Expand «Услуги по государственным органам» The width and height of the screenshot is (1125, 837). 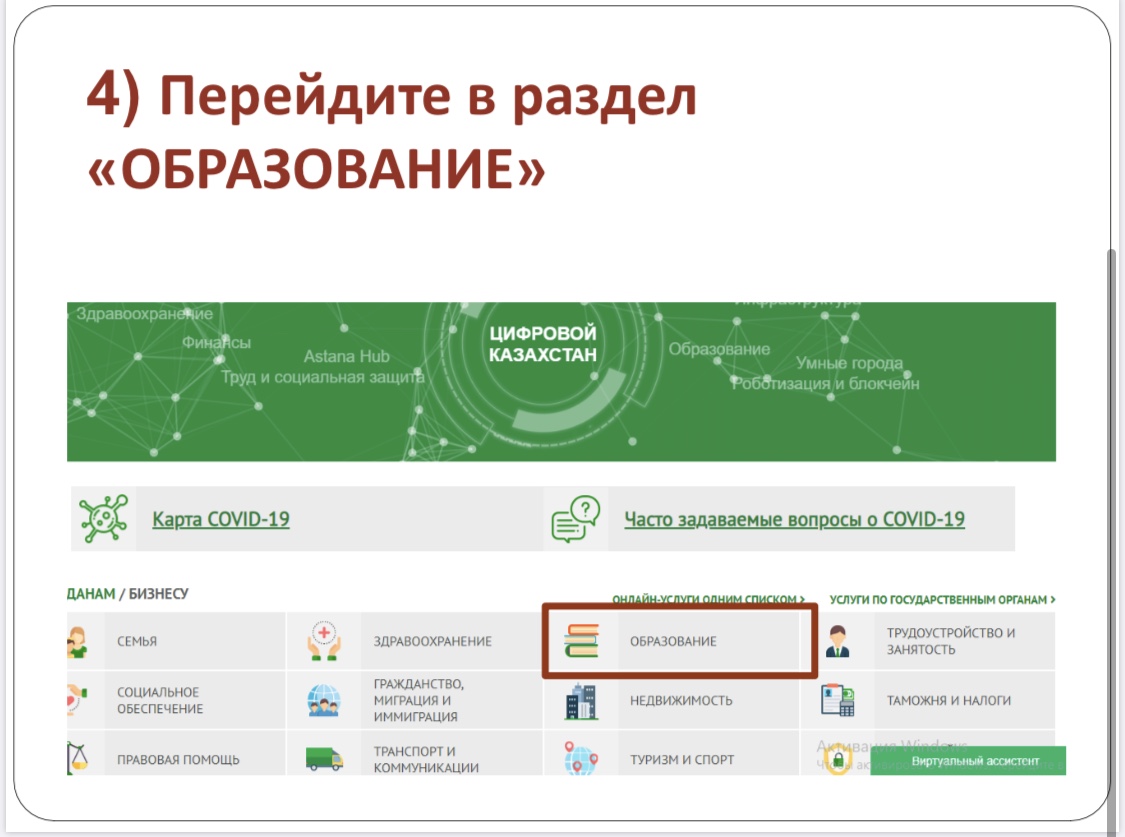pyautogui.click(x=942, y=600)
